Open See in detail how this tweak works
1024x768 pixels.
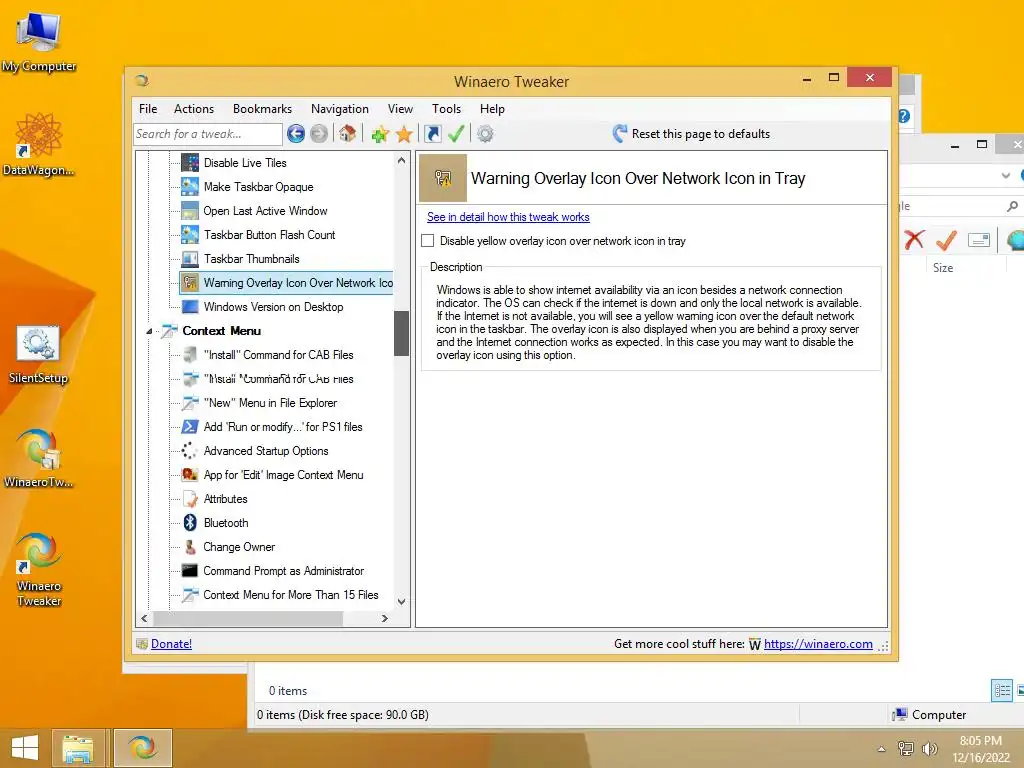pyautogui.click(x=508, y=217)
